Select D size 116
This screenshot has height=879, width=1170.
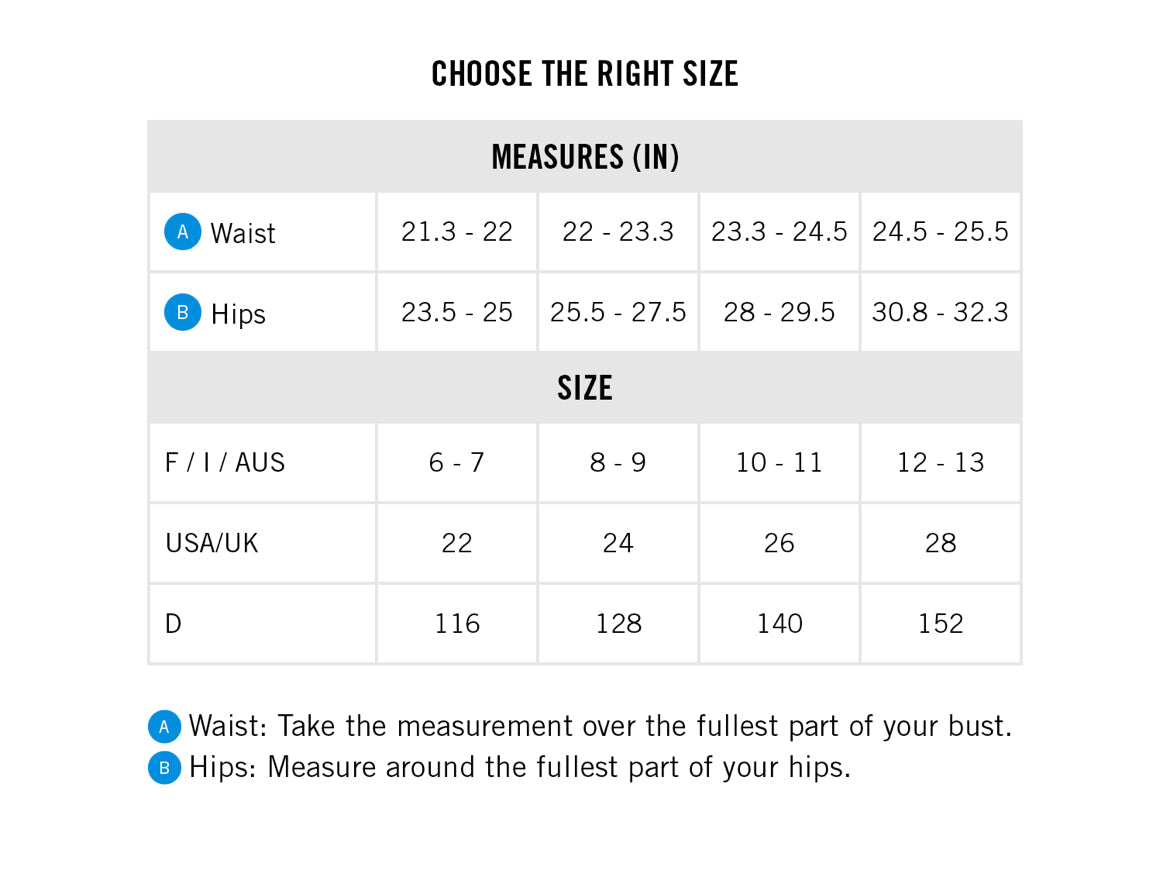[x=457, y=624]
